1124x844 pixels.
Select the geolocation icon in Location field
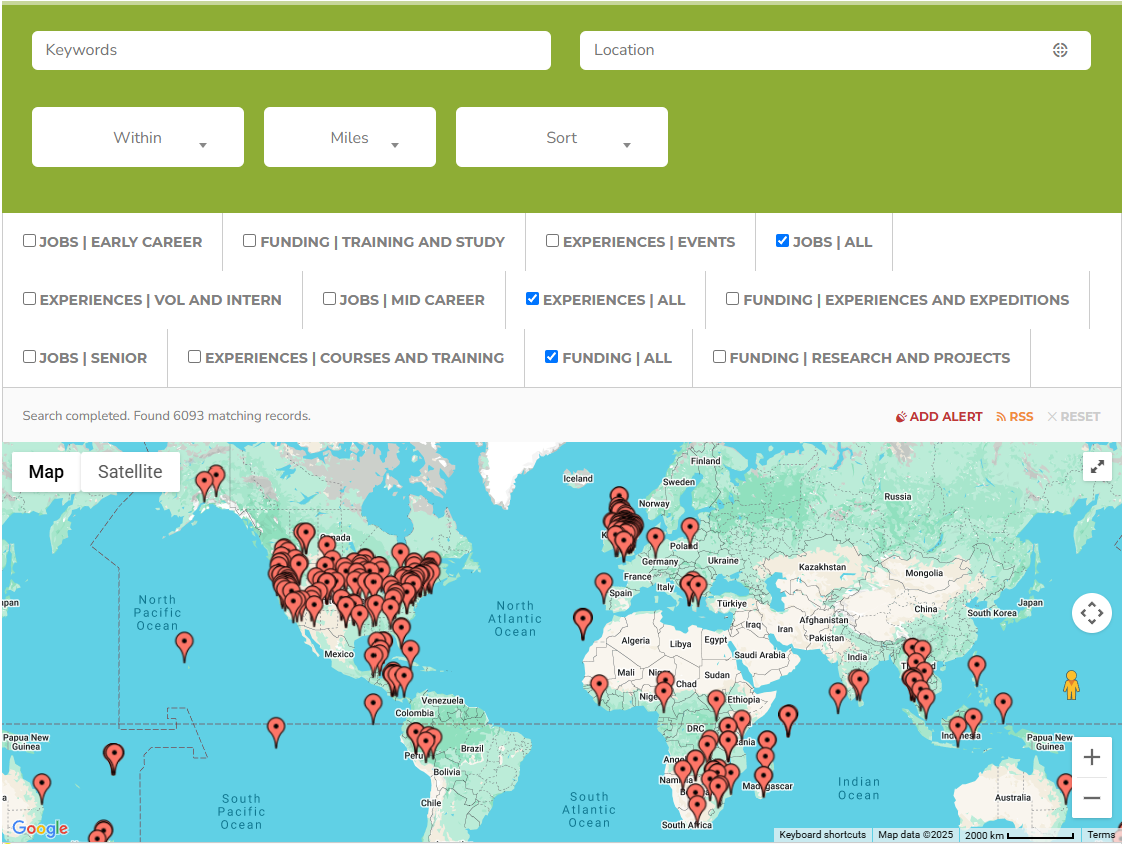pos(1060,50)
